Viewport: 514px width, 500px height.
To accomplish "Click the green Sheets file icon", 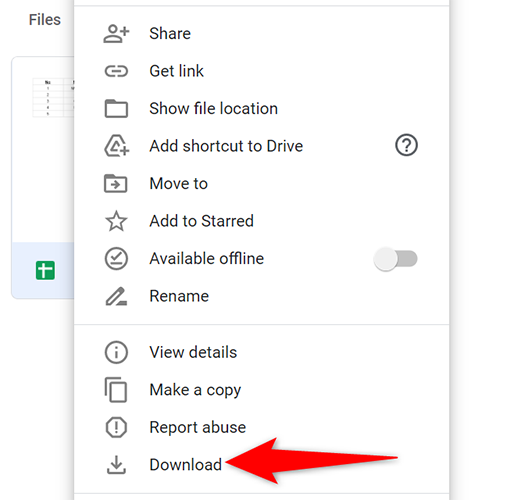I will [45, 270].
